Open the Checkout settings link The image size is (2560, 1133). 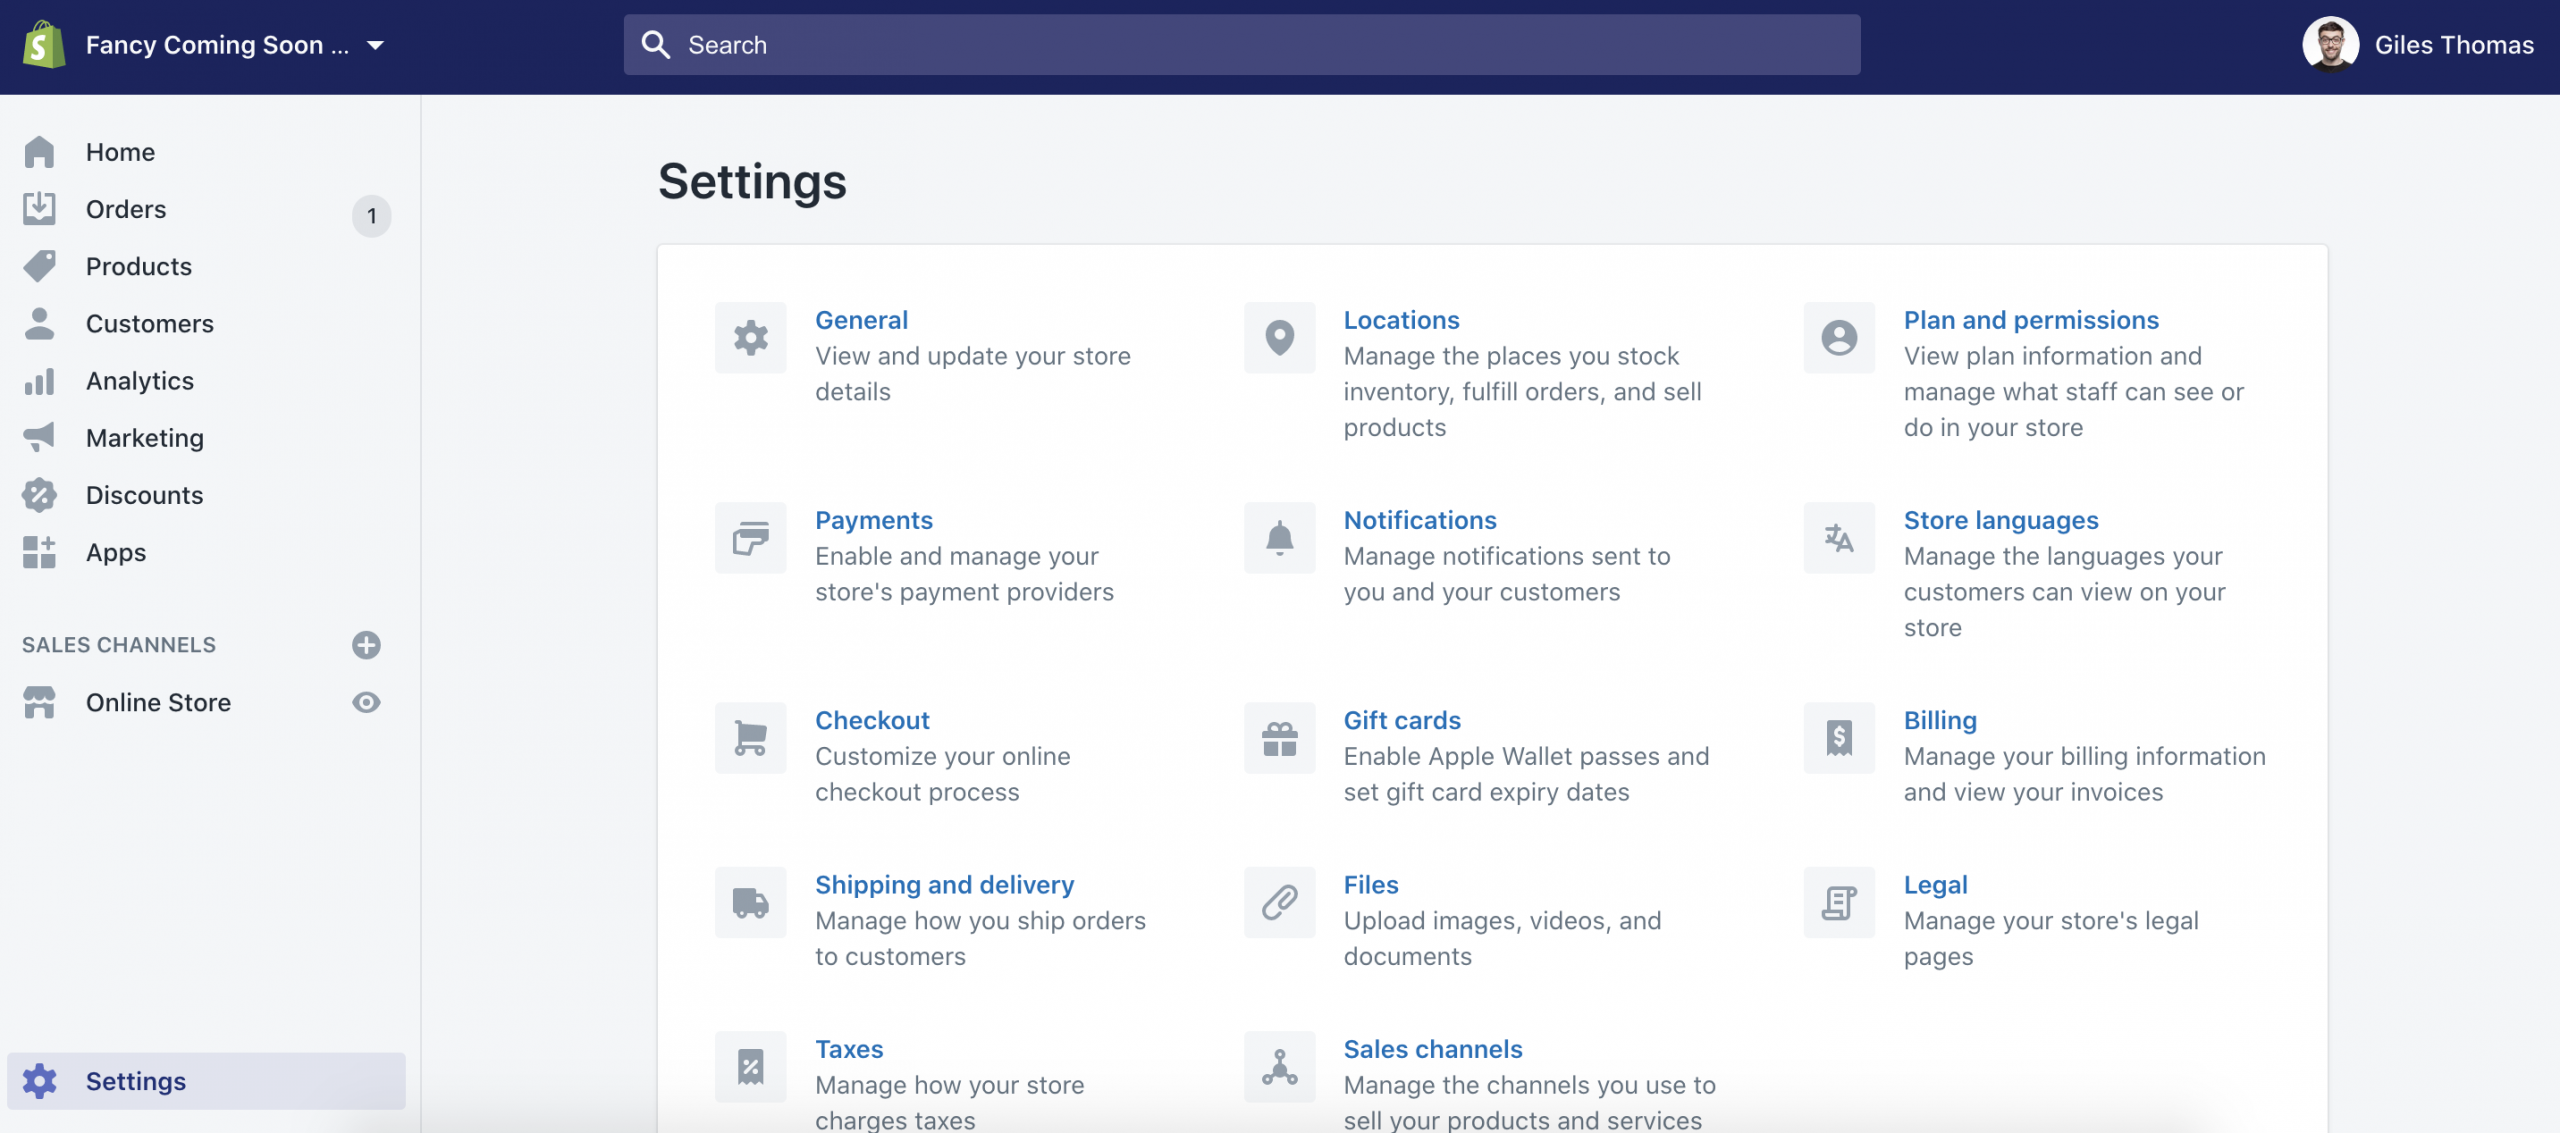[872, 720]
